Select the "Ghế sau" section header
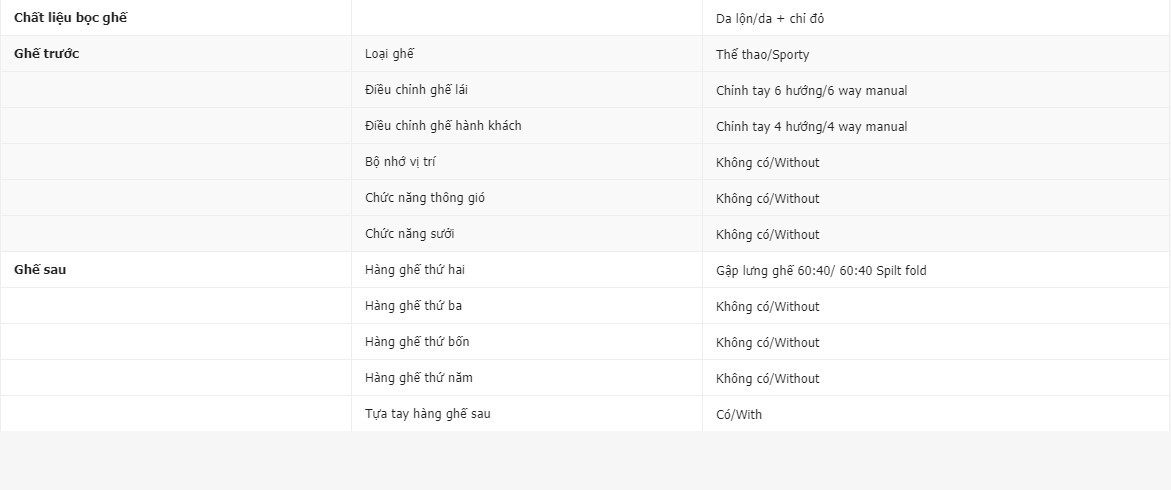The height and width of the screenshot is (490, 1171). point(40,270)
